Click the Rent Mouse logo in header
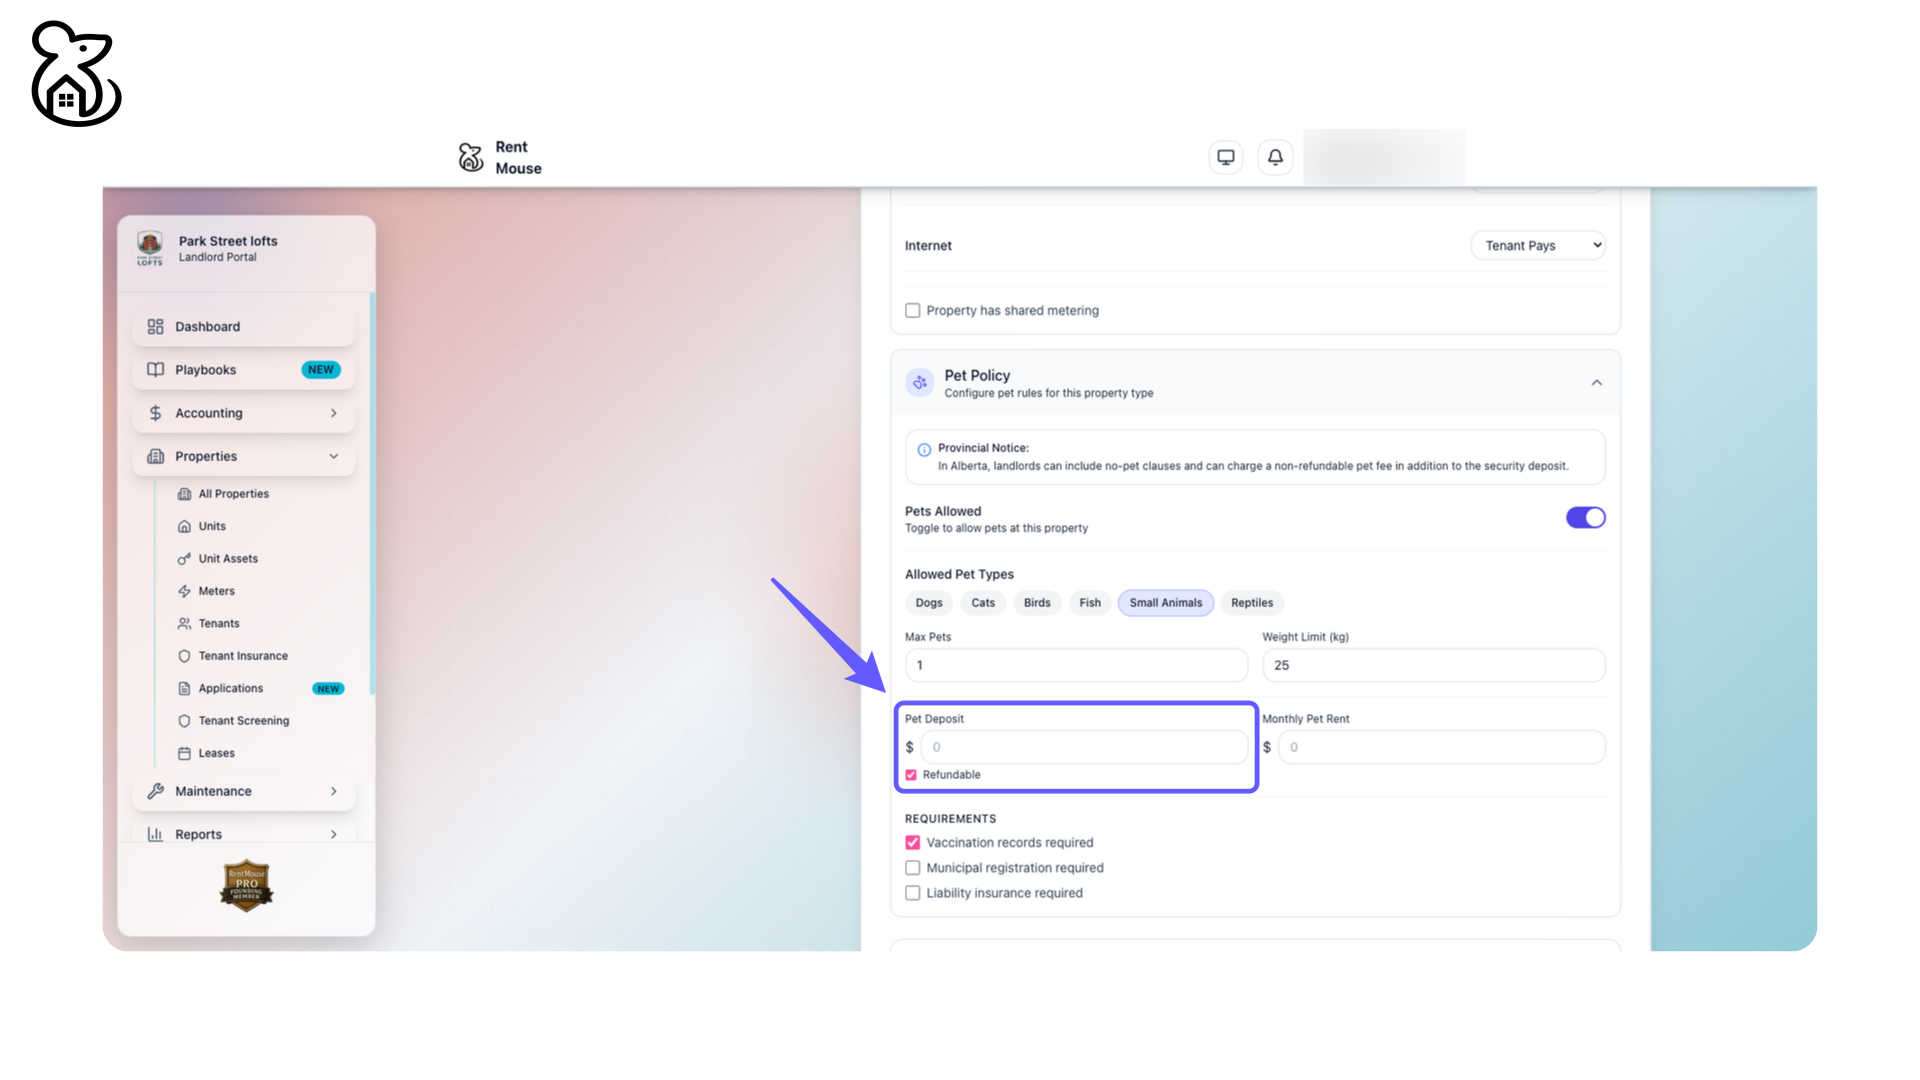Image resolution: width=1920 pixels, height=1080 pixels. click(x=471, y=157)
